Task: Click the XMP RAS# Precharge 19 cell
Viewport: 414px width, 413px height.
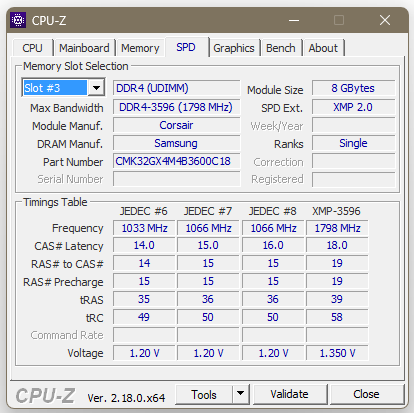Action: click(x=337, y=281)
